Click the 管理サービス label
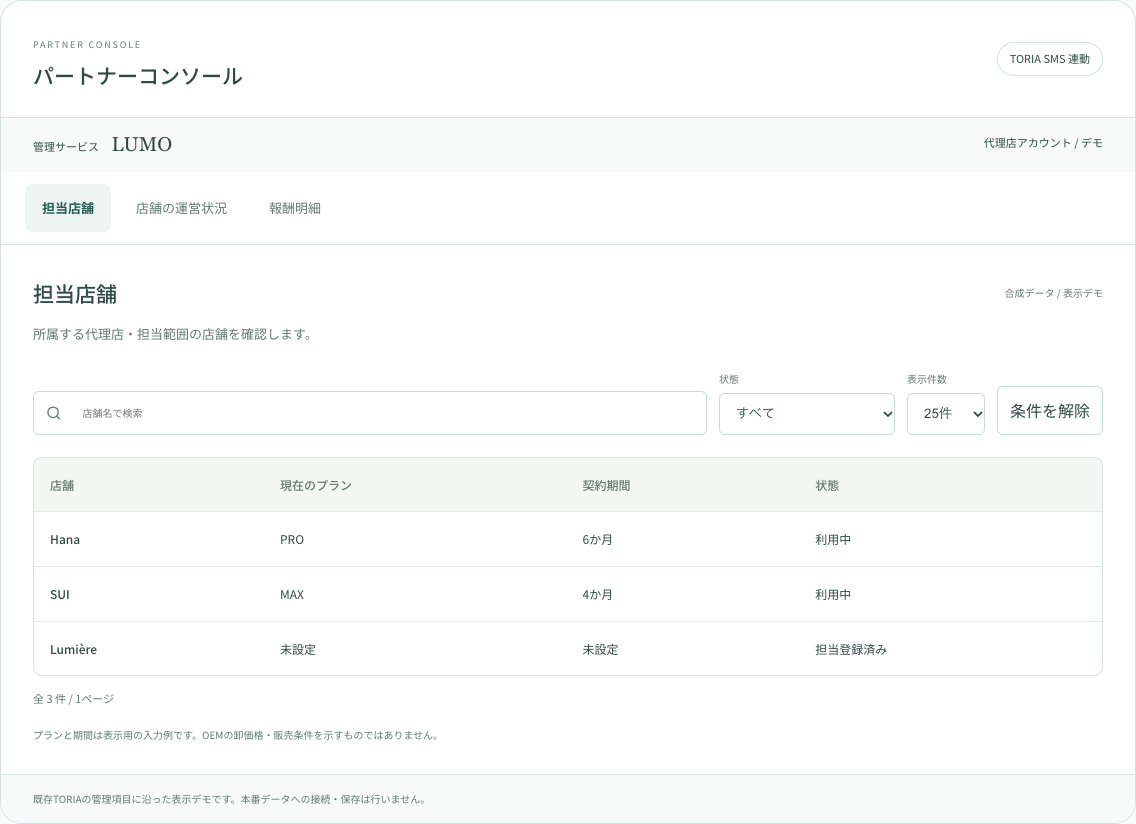 65,147
